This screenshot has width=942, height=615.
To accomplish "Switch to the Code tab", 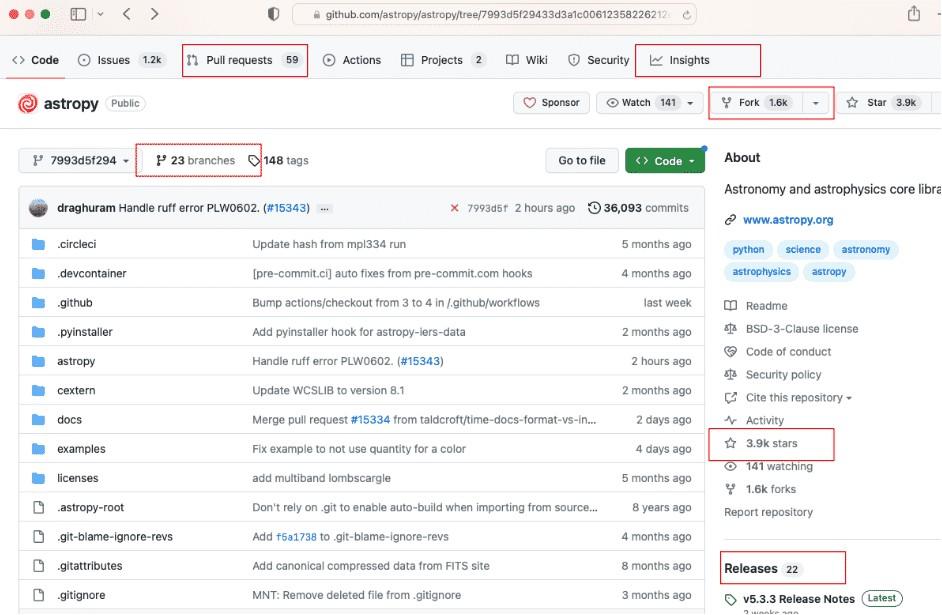I will pyautogui.click(x=36, y=60).
